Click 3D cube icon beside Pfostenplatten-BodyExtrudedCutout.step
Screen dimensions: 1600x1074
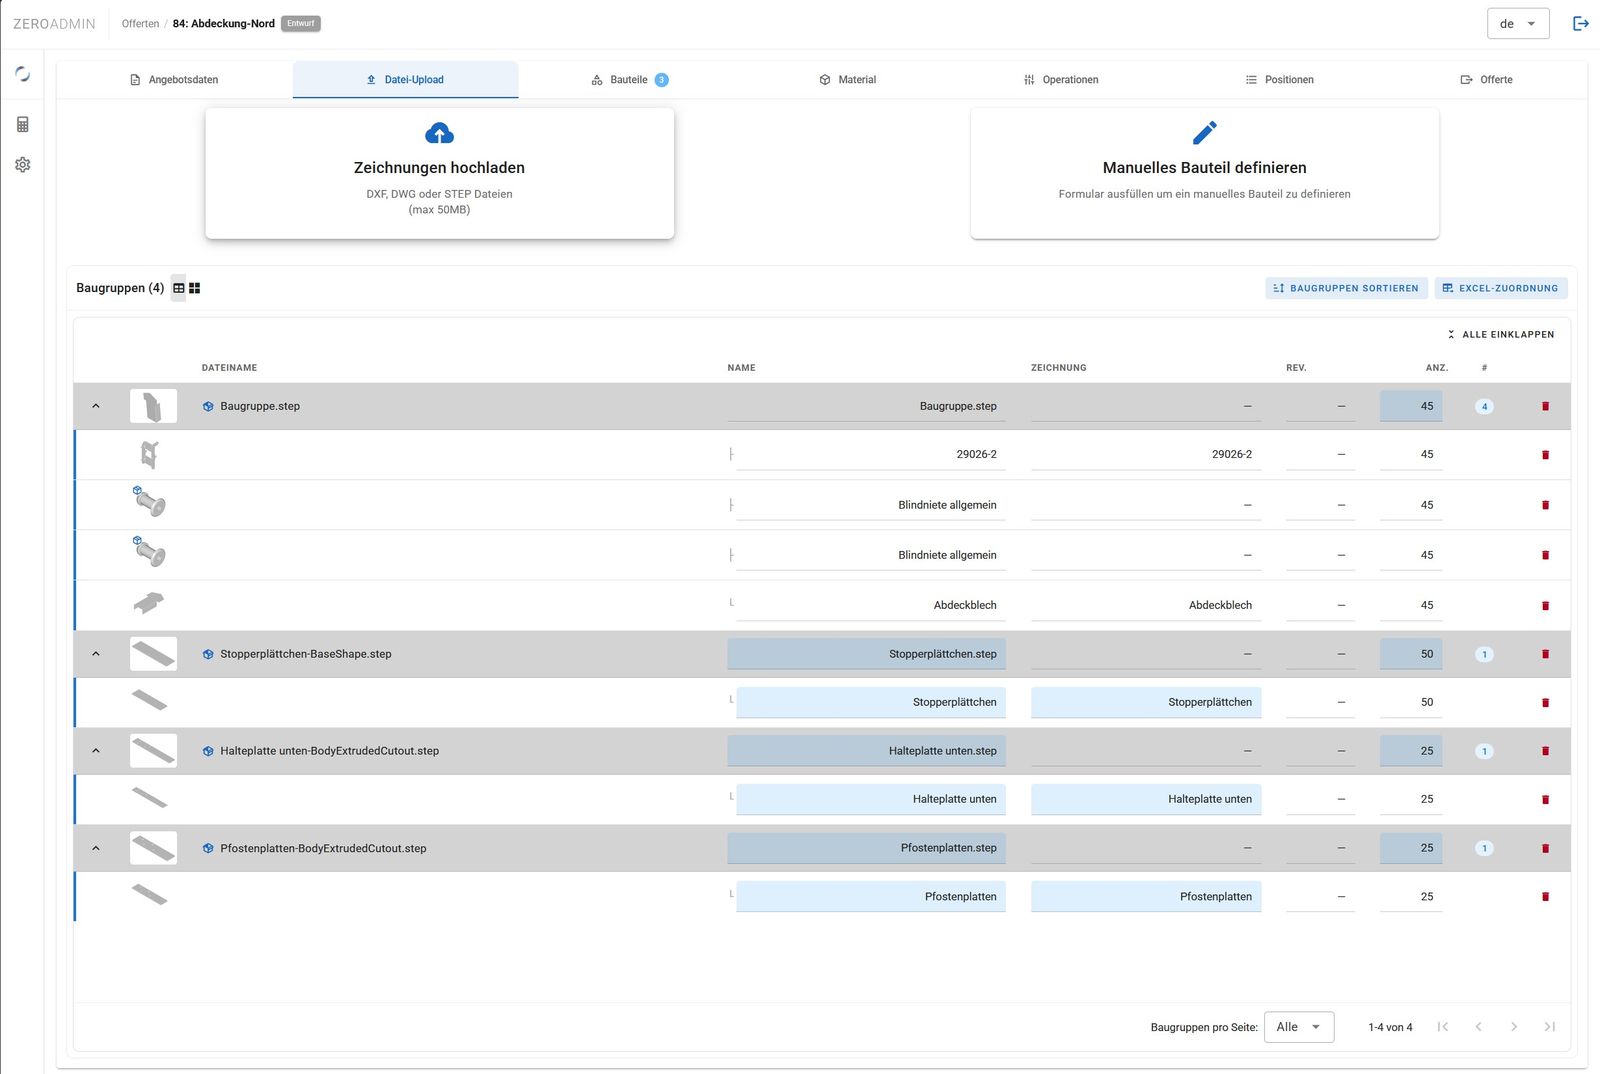coord(208,848)
